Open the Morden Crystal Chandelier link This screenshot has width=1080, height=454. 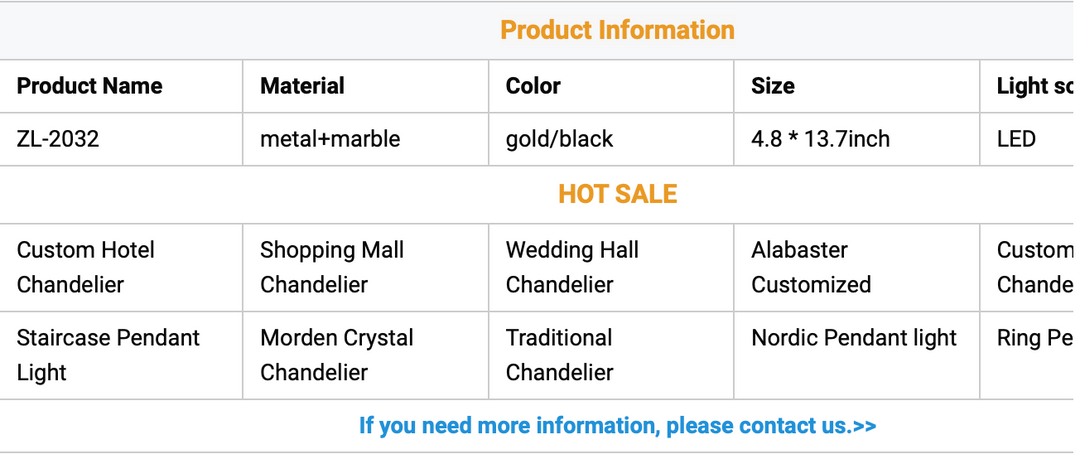[337, 355]
